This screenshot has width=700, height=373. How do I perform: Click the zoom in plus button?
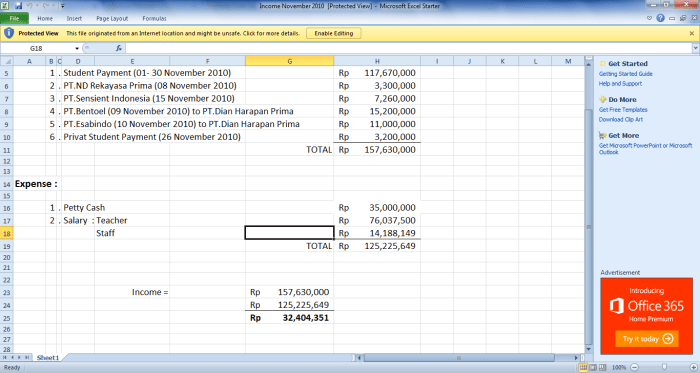click(x=693, y=367)
